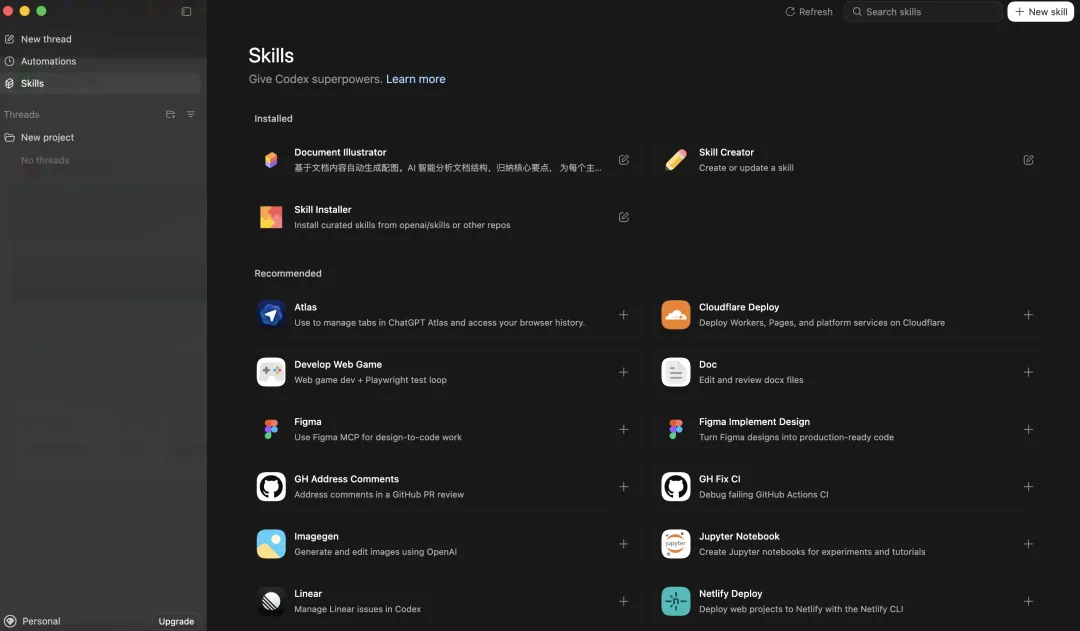Edit the Document Illustrator skill
The image size is (1080, 631).
tap(623, 160)
